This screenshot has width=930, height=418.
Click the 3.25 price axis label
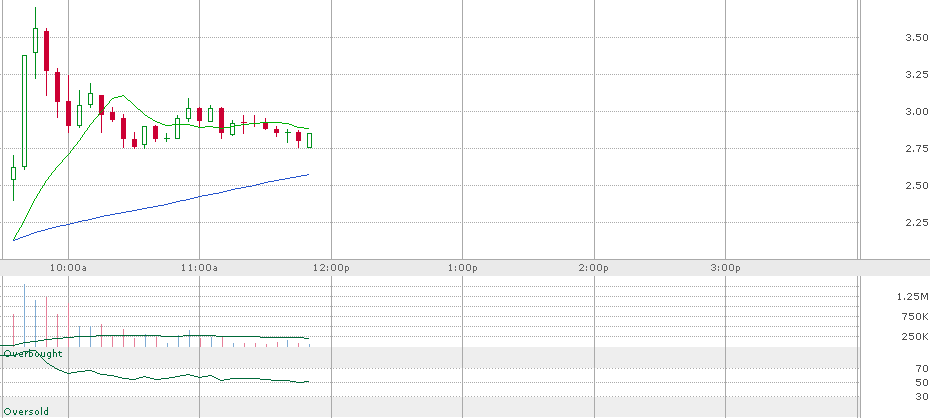click(916, 75)
